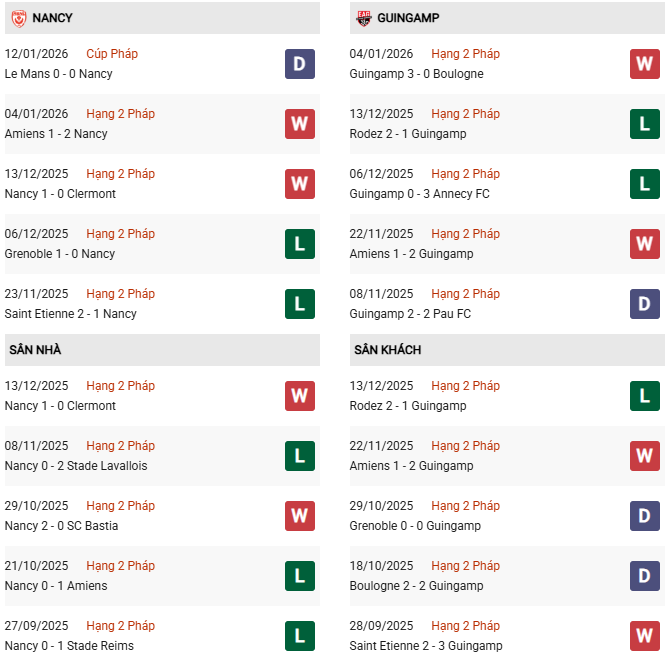Click D badge for Le Mans 0-0 Nancy

[299, 64]
